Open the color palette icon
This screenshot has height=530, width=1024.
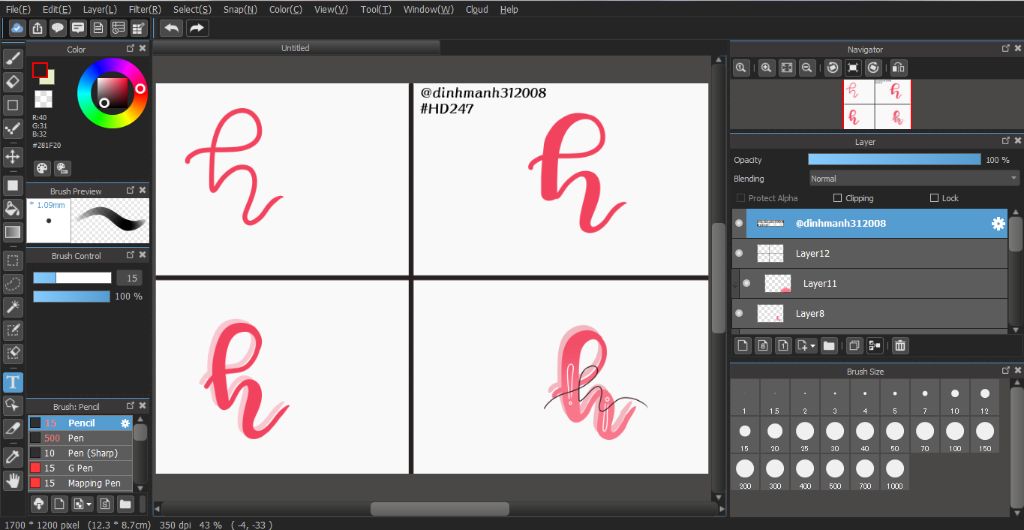(42, 168)
